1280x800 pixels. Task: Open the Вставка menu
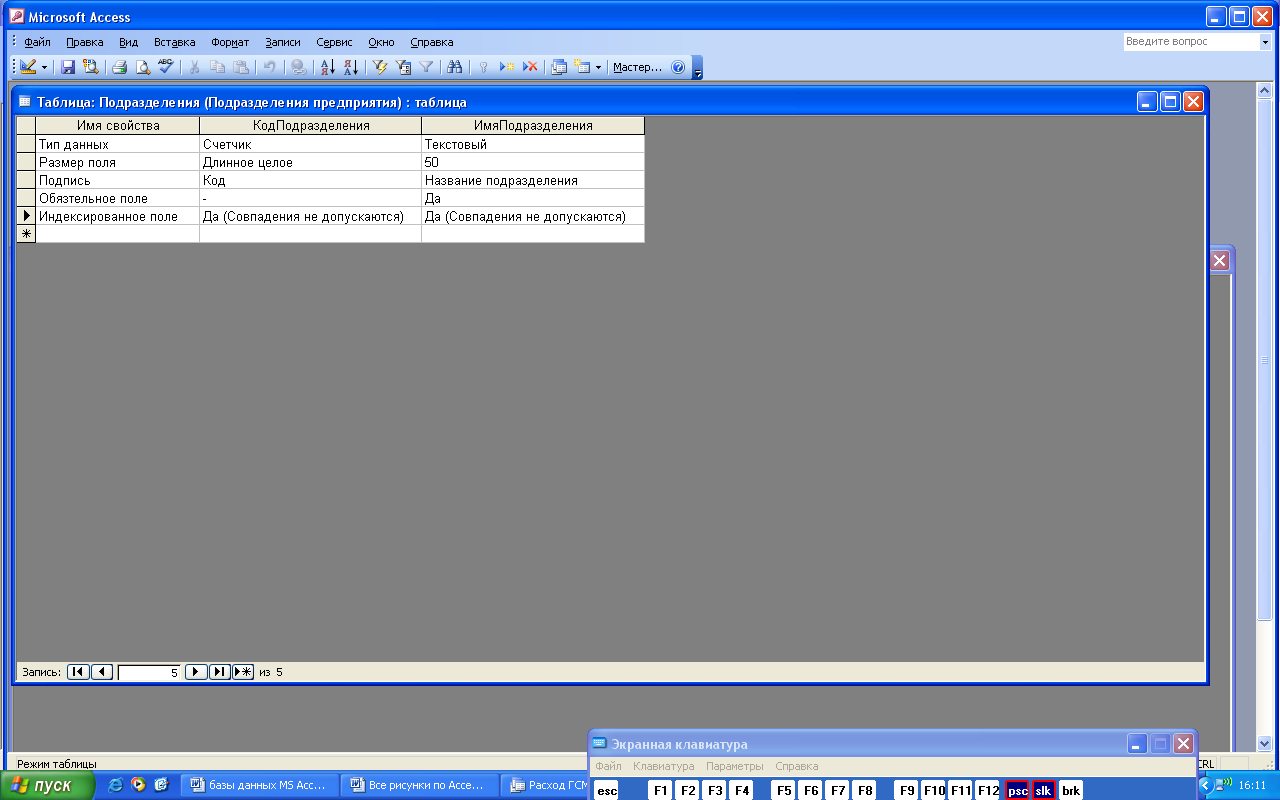[175, 42]
